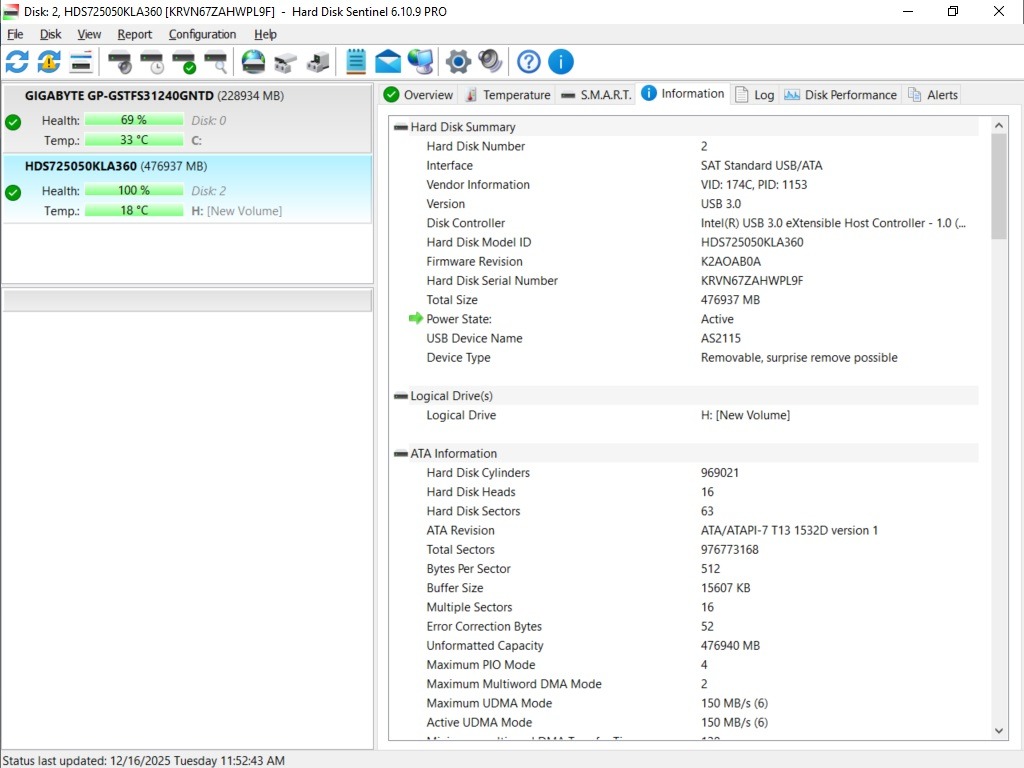Click the 69 % health bar
Image resolution: width=1024 pixels, height=768 pixels.
pyautogui.click(x=134, y=120)
